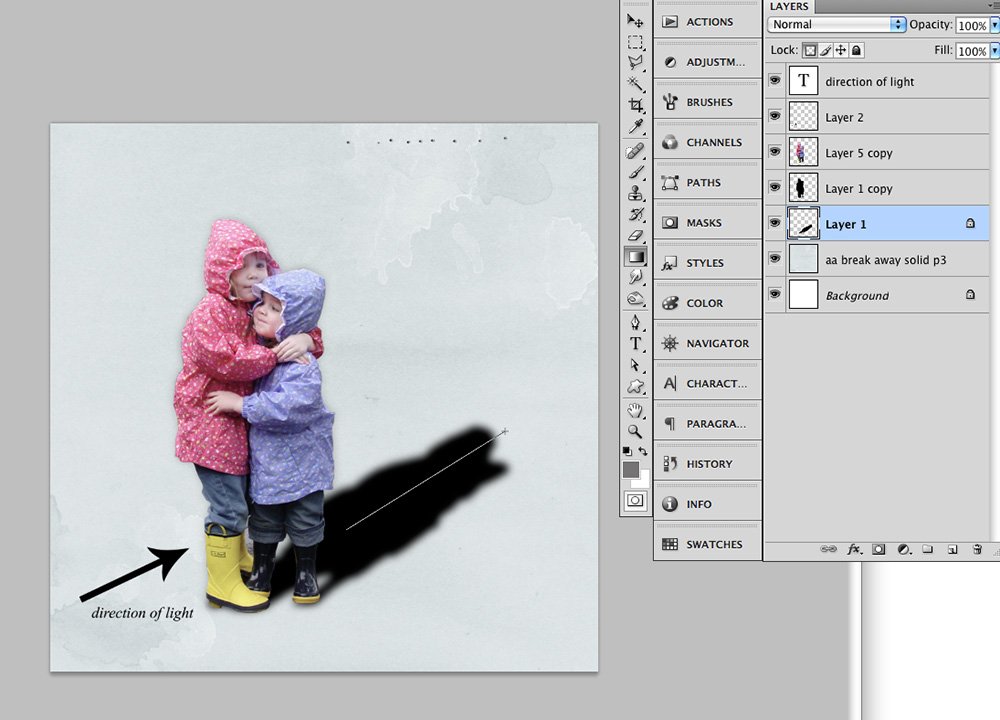The height and width of the screenshot is (720, 1000).
Task: Toggle Lock transparent pixels
Action: click(810, 50)
